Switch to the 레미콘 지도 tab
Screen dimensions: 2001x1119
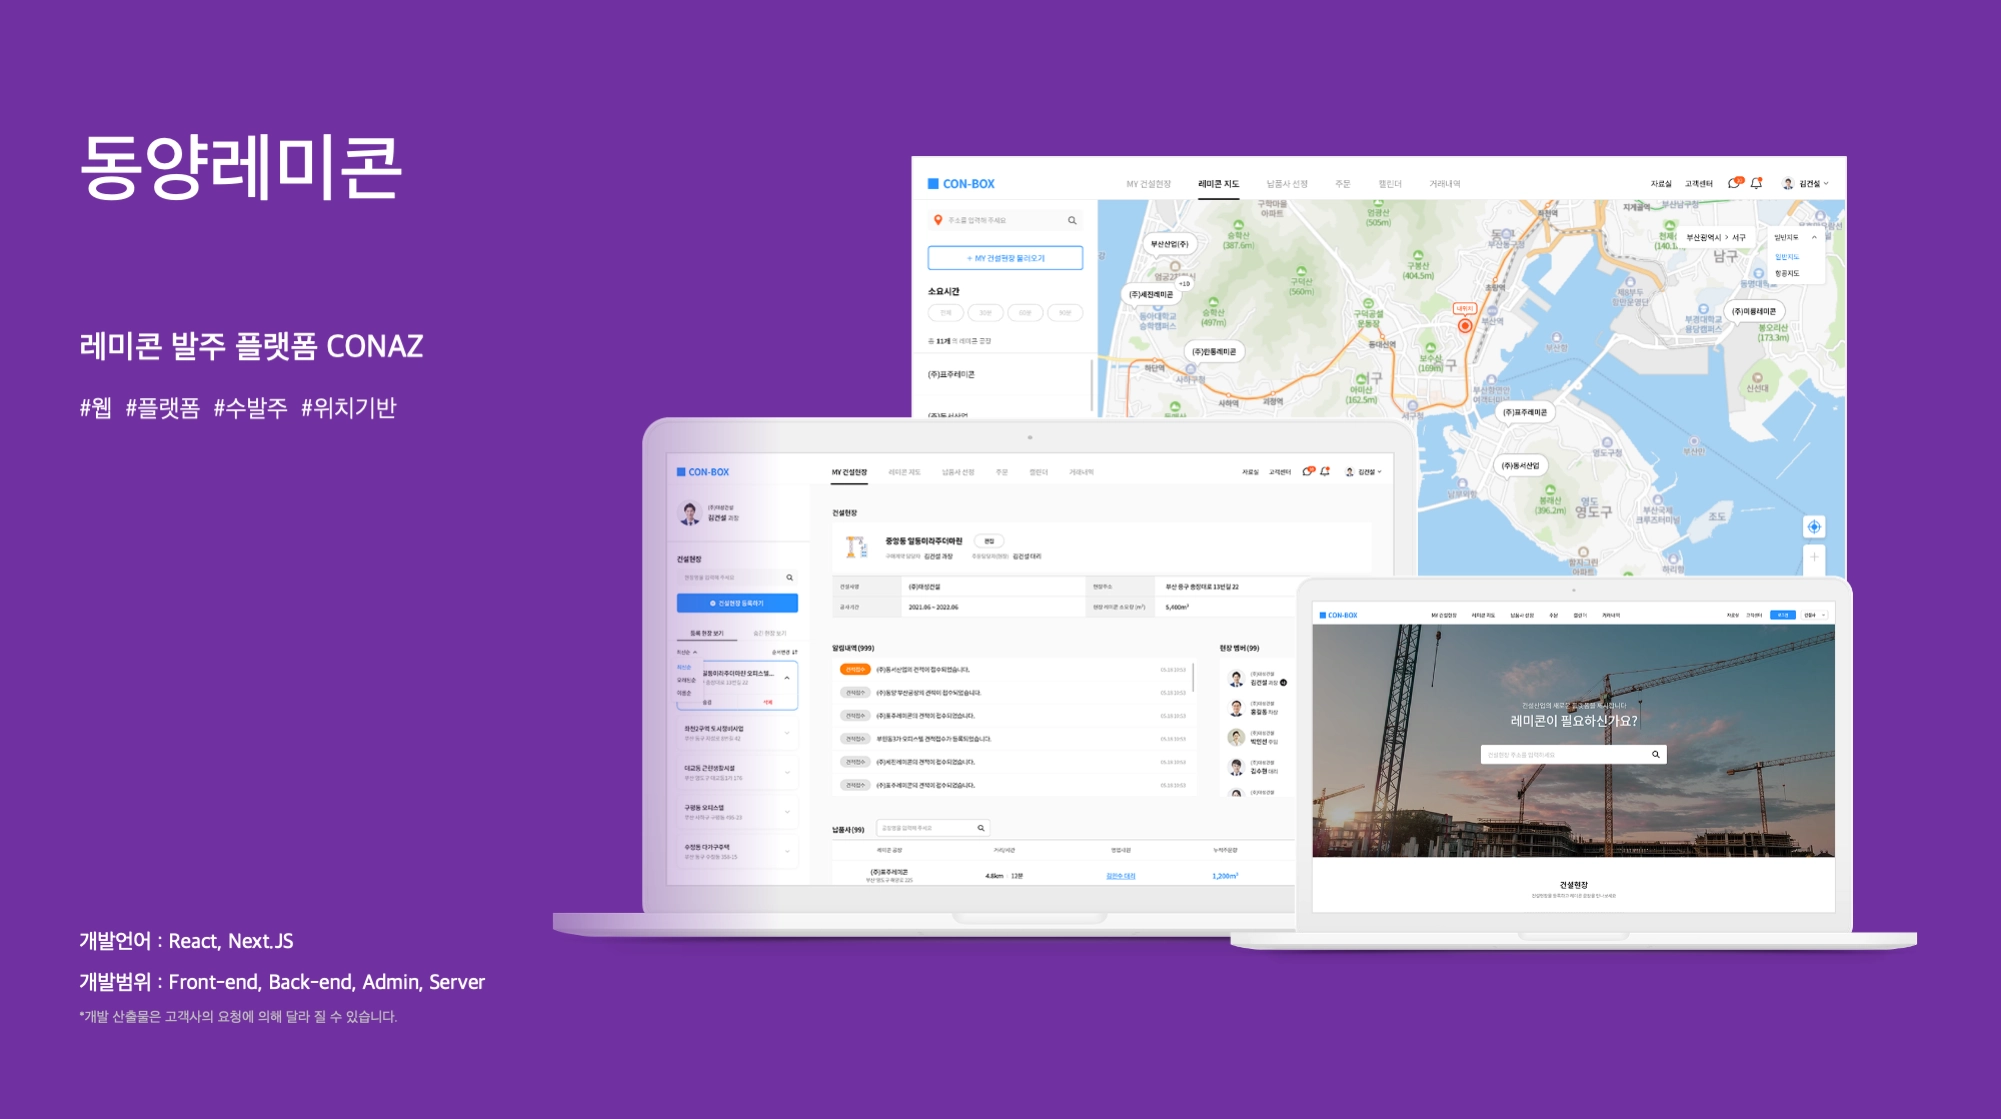[x=1218, y=184]
